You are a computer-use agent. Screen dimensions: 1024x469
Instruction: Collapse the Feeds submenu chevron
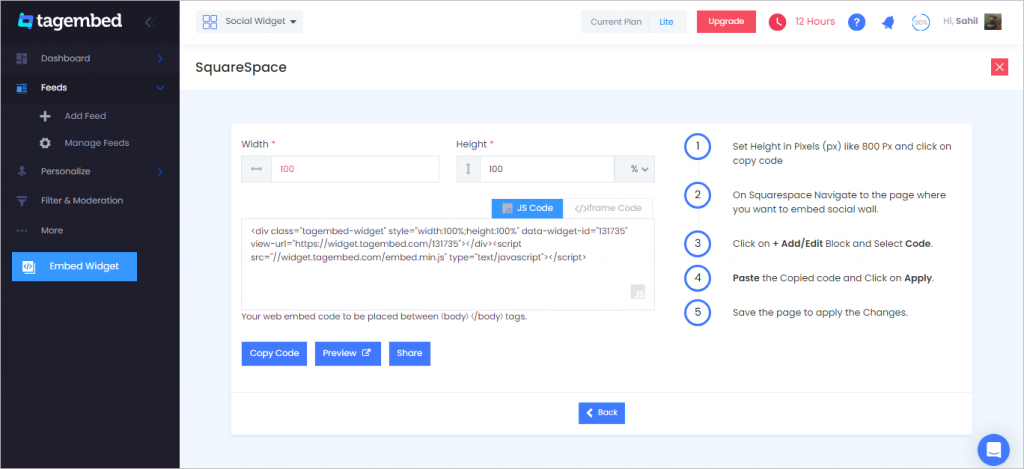point(160,88)
